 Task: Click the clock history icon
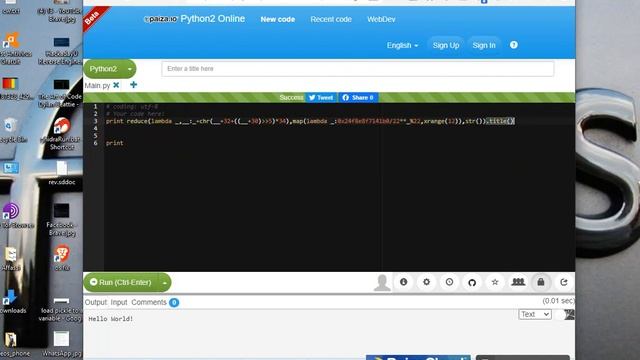pyautogui.click(x=449, y=282)
